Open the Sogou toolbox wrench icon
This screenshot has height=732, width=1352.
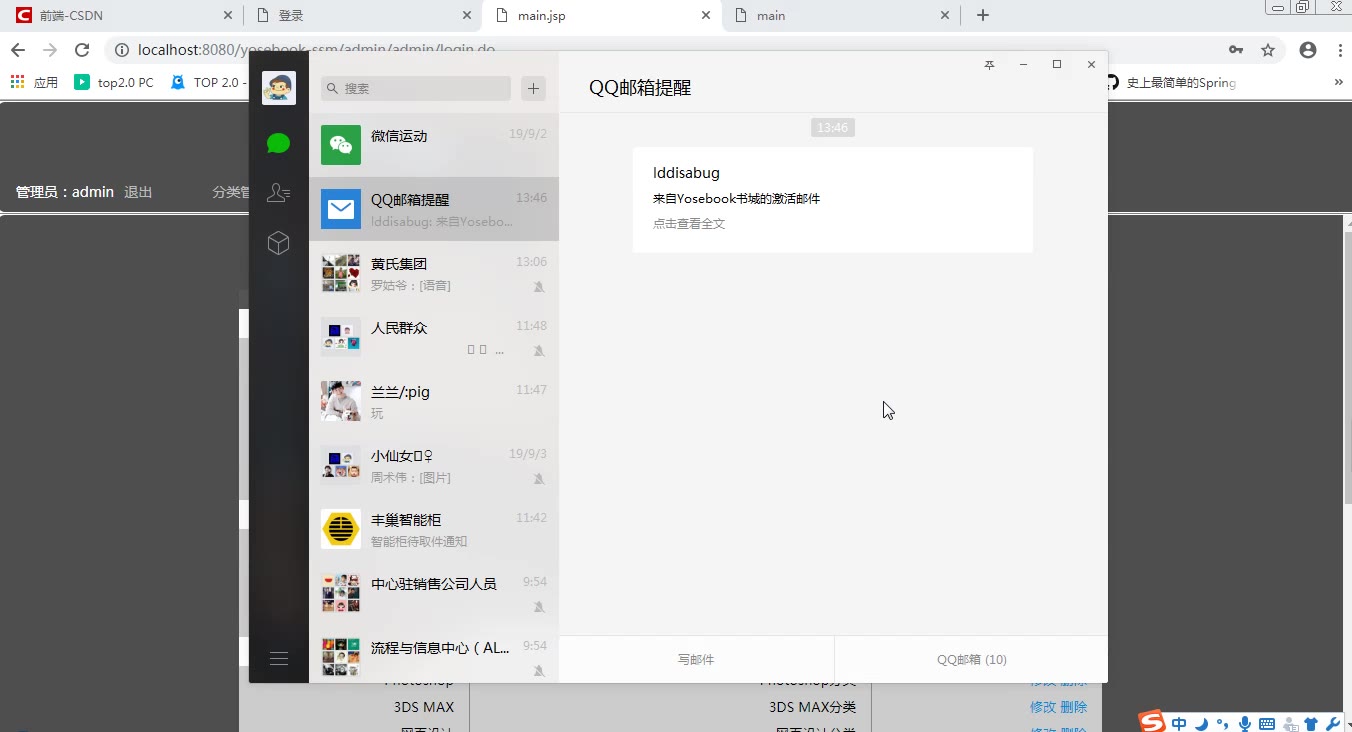(1333, 724)
